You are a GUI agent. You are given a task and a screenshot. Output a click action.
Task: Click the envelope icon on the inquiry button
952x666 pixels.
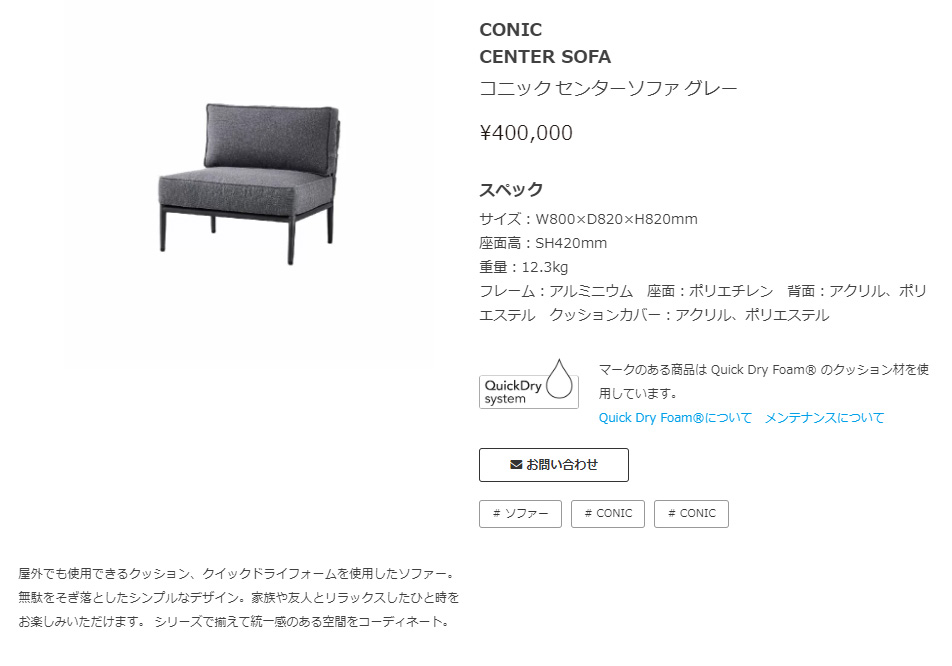click(x=516, y=464)
